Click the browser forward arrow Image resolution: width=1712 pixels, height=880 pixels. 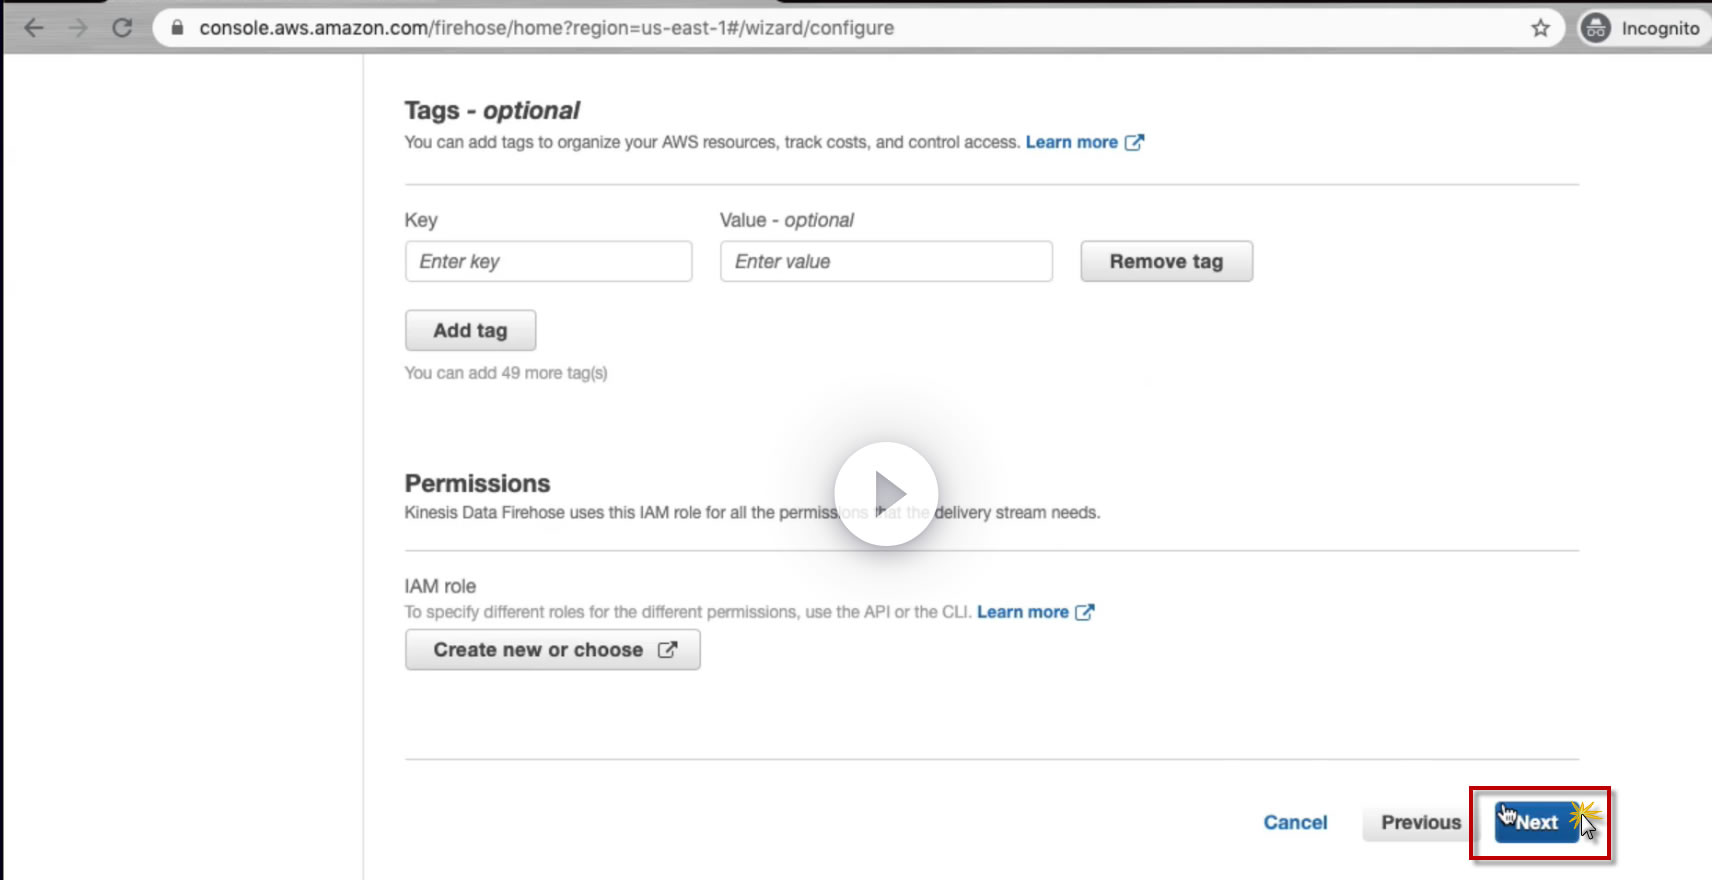pos(78,28)
